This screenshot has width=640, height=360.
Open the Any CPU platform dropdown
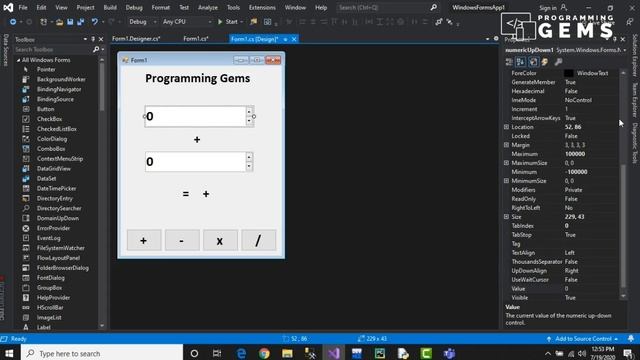pyautogui.click(x=187, y=22)
